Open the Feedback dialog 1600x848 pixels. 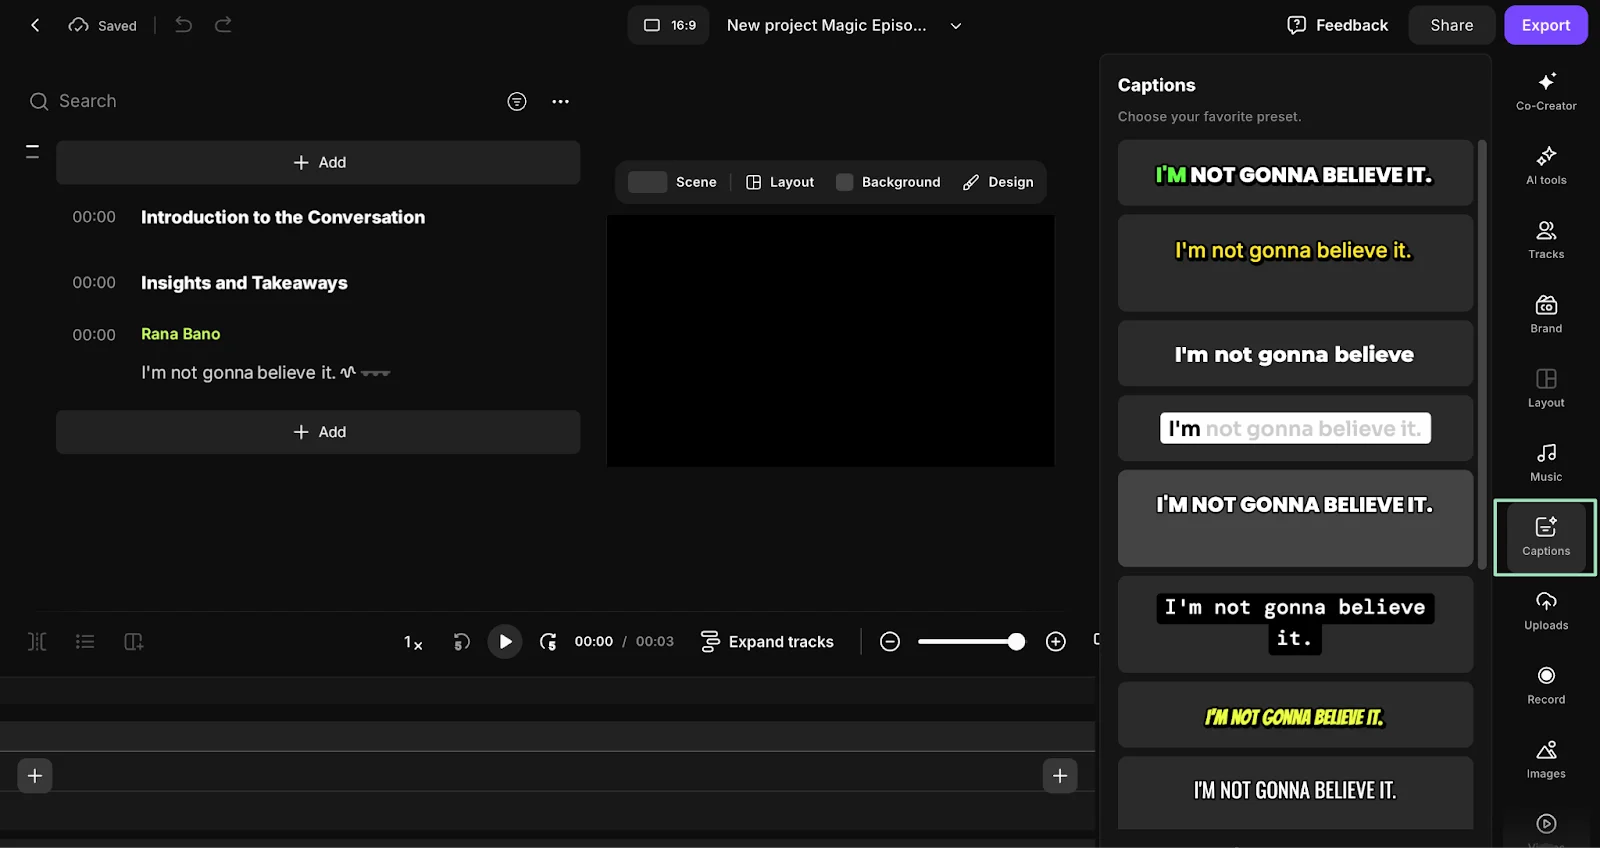click(x=1337, y=25)
